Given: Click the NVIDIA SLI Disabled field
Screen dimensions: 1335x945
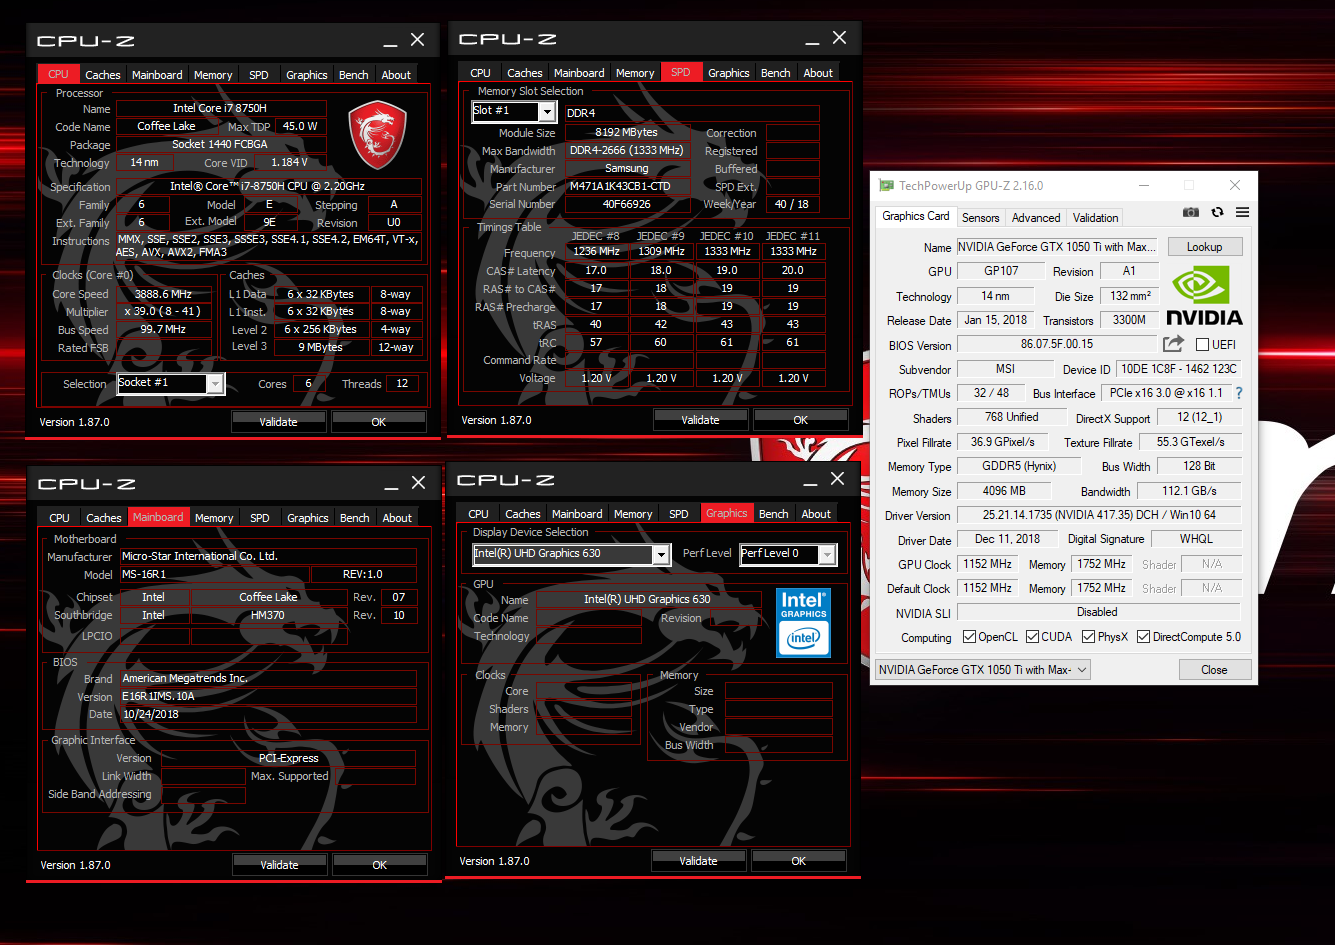Looking at the screenshot, I should [1098, 612].
